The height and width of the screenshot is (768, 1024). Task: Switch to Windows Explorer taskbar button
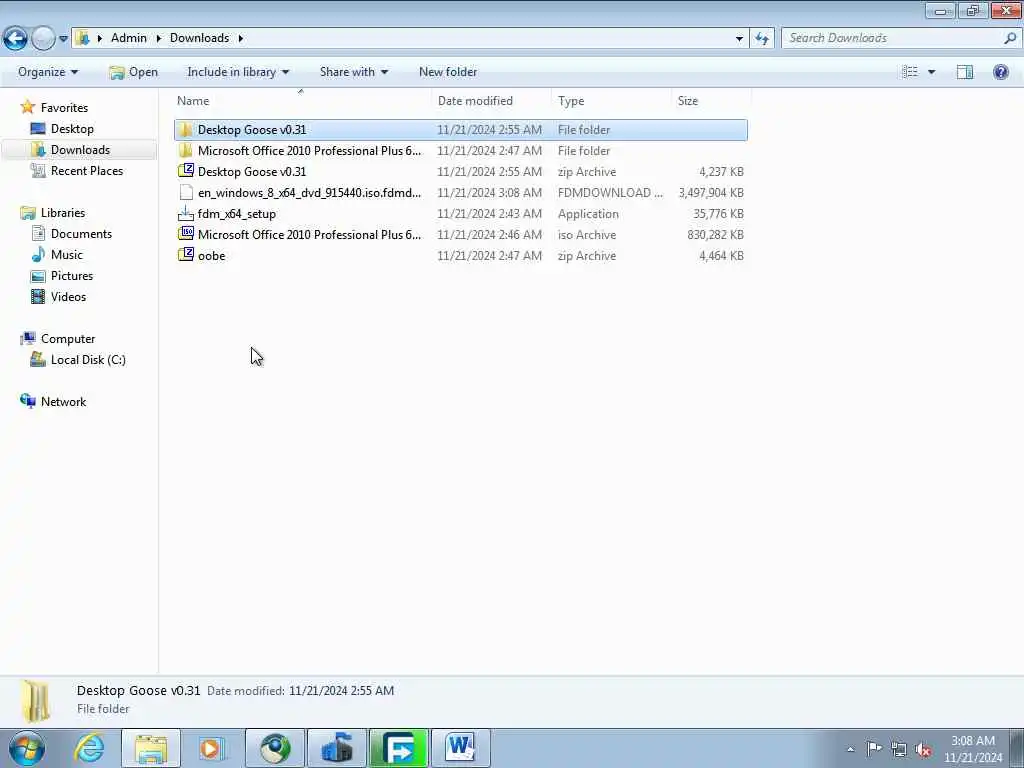point(151,748)
